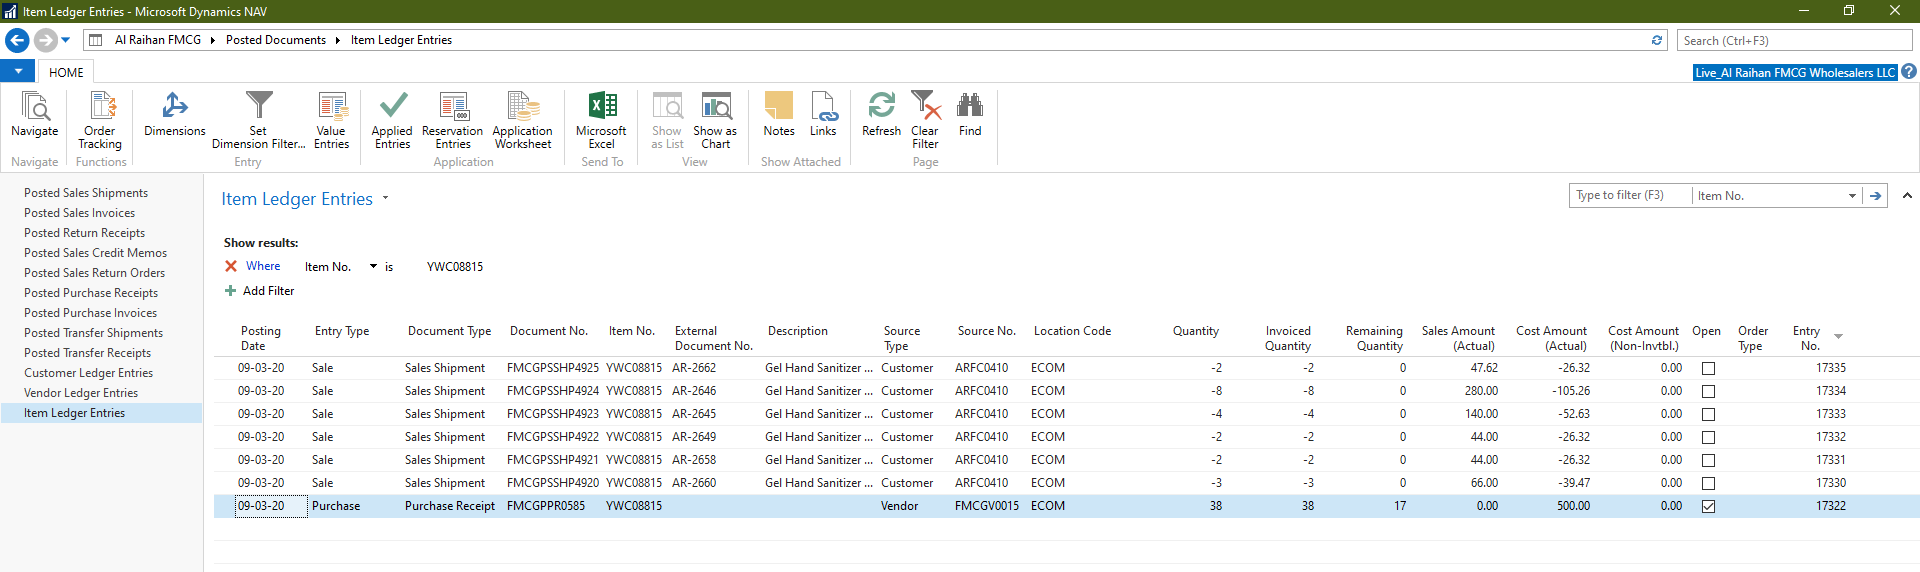Show entries as Chart
The image size is (1920, 572).
715,119
